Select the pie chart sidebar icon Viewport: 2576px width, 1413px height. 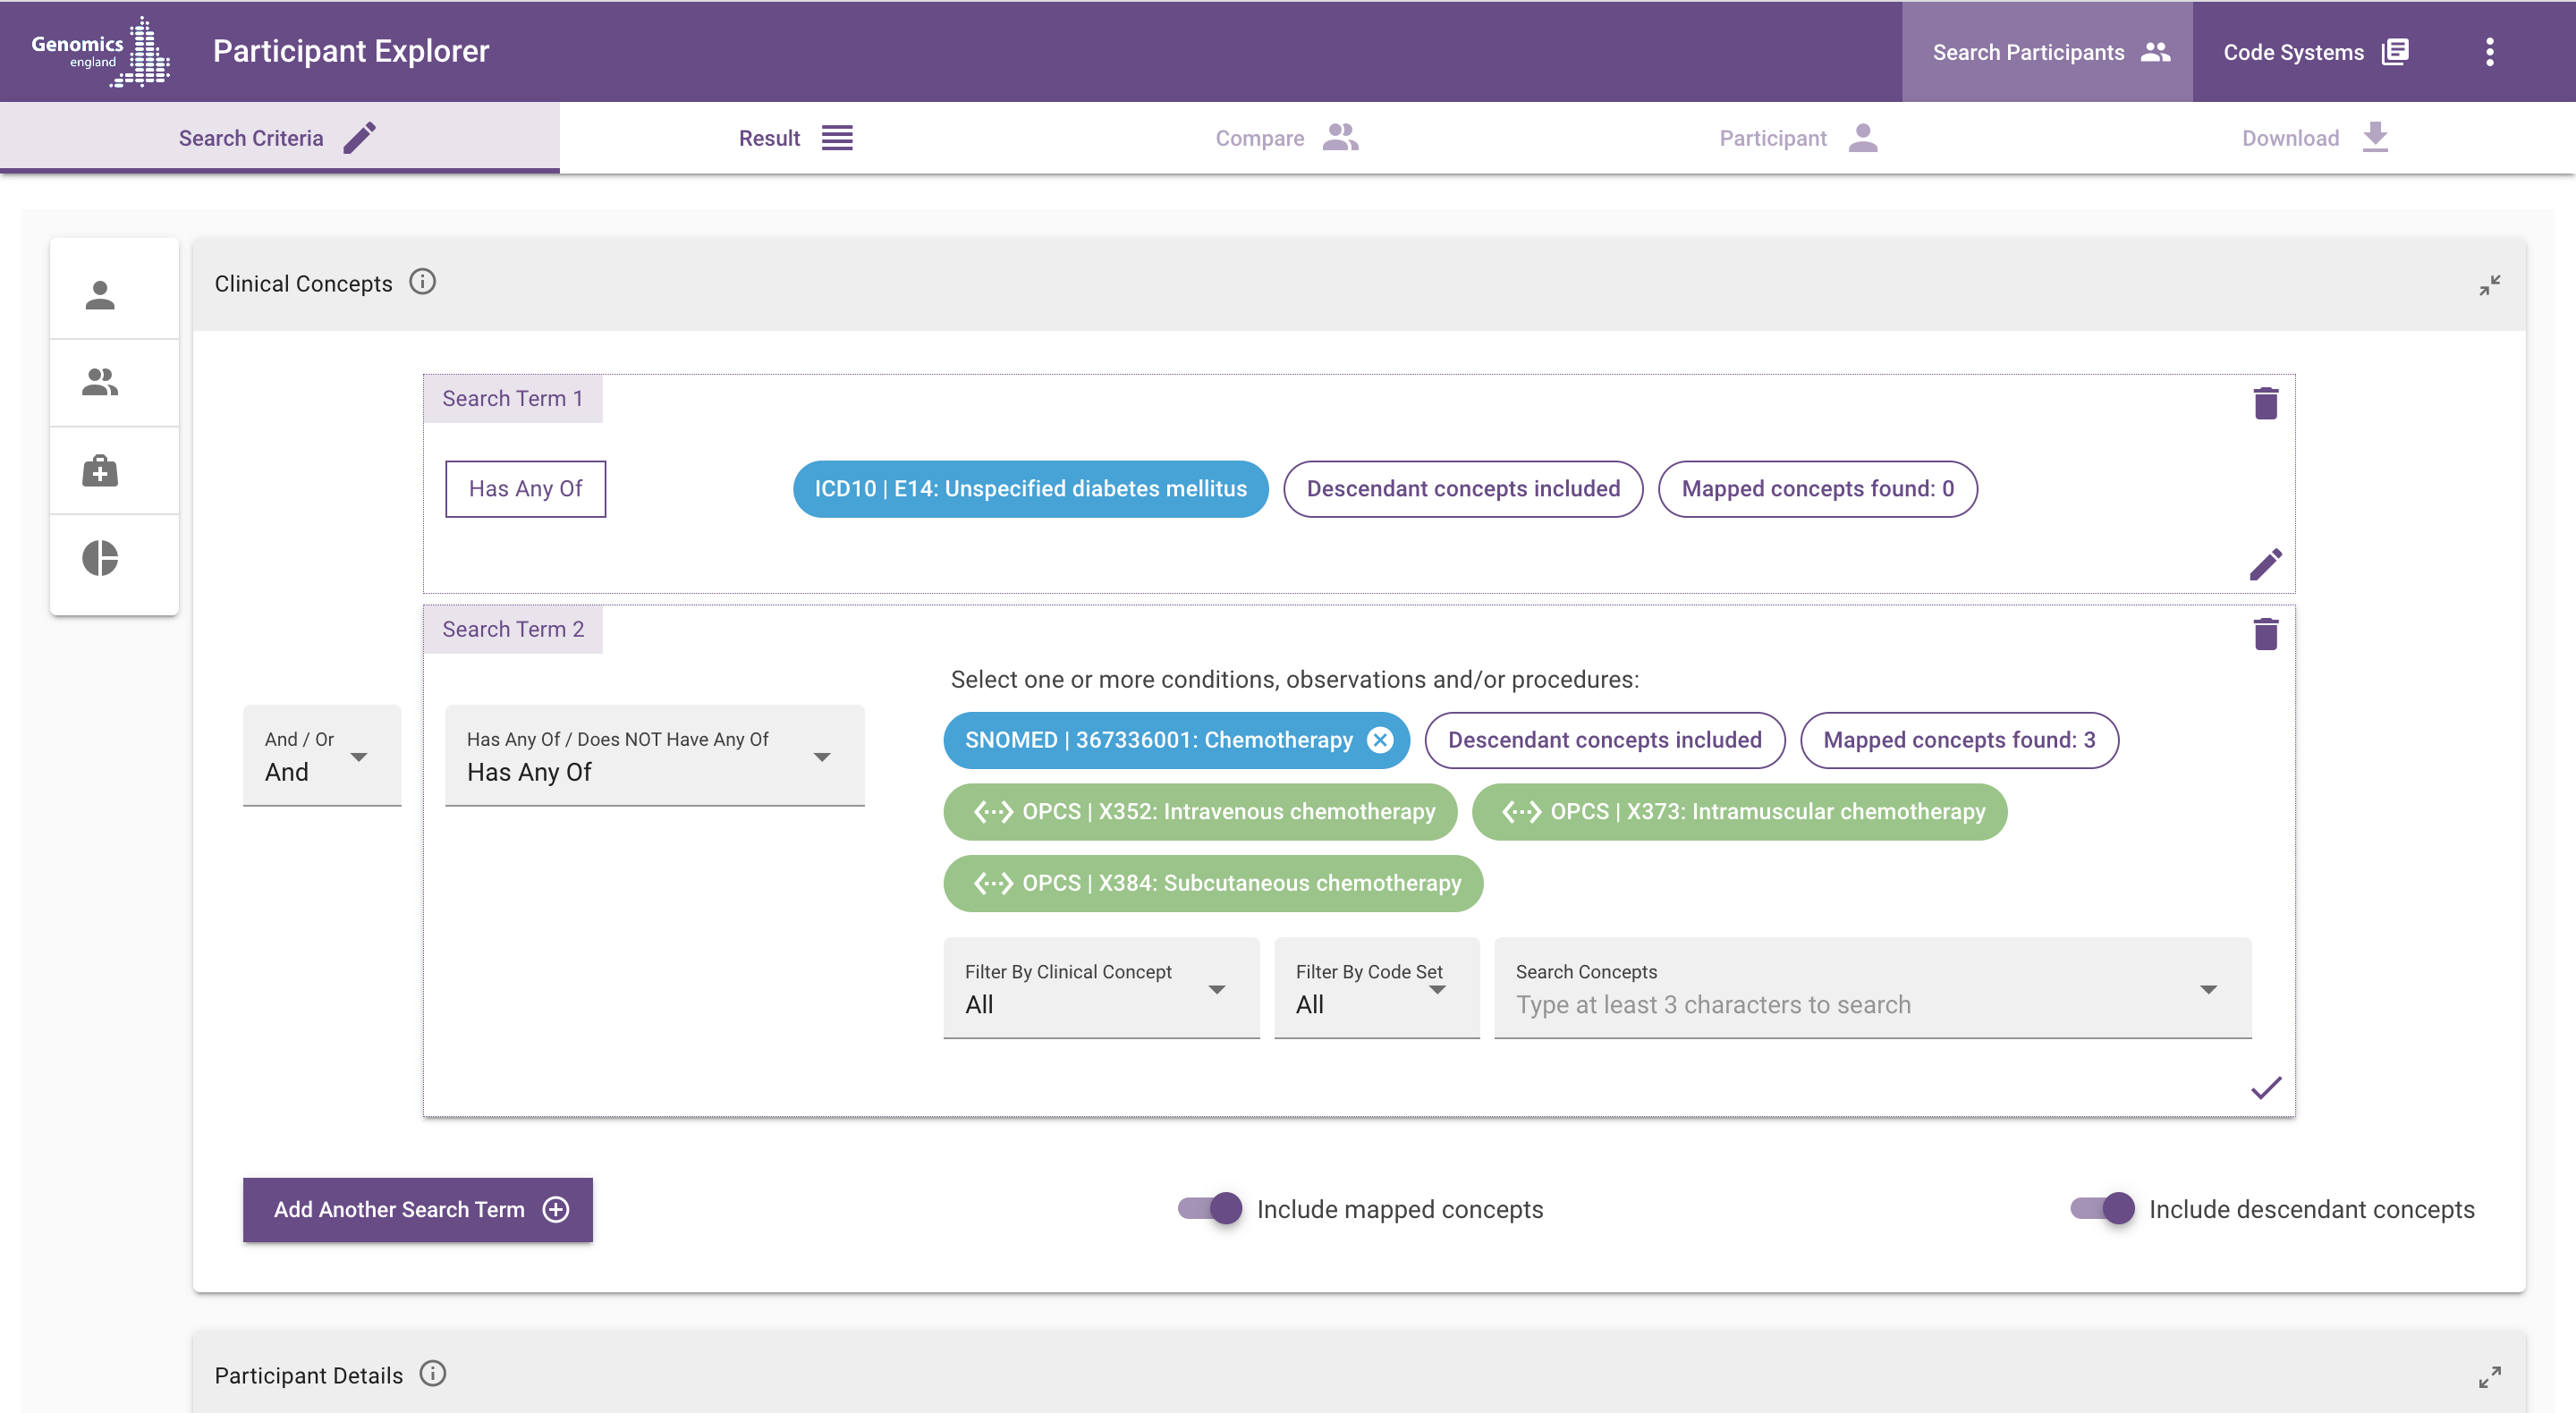100,558
